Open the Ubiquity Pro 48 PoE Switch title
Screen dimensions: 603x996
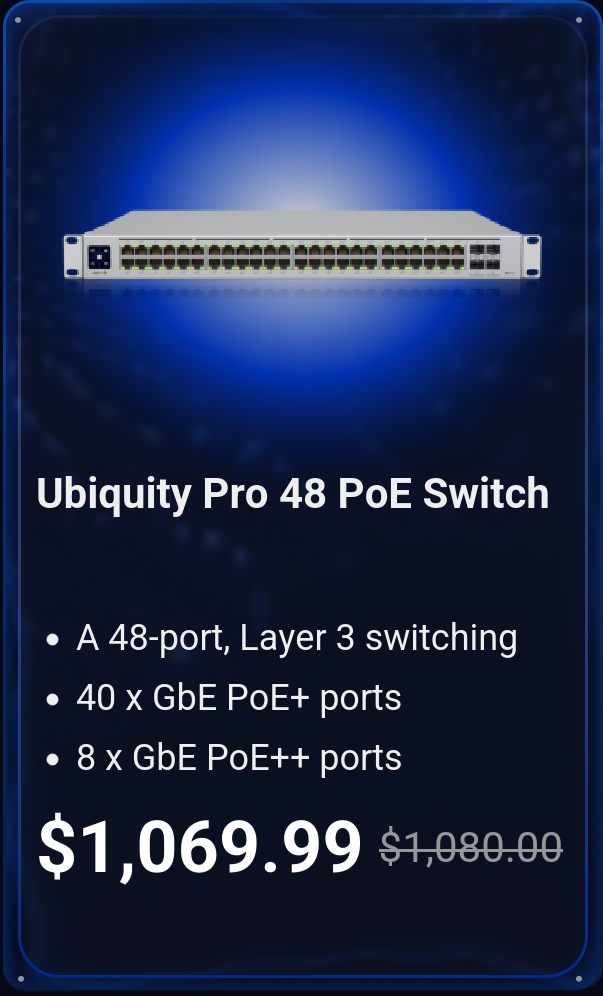click(x=293, y=495)
